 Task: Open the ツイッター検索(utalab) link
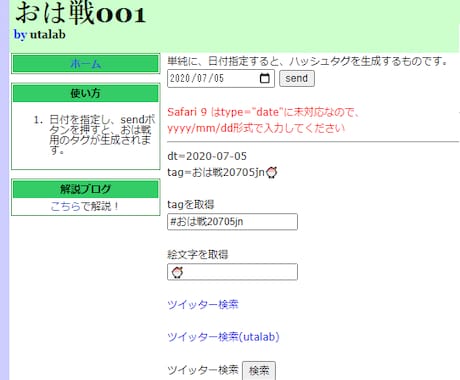pyautogui.click(x=223, y=337)
